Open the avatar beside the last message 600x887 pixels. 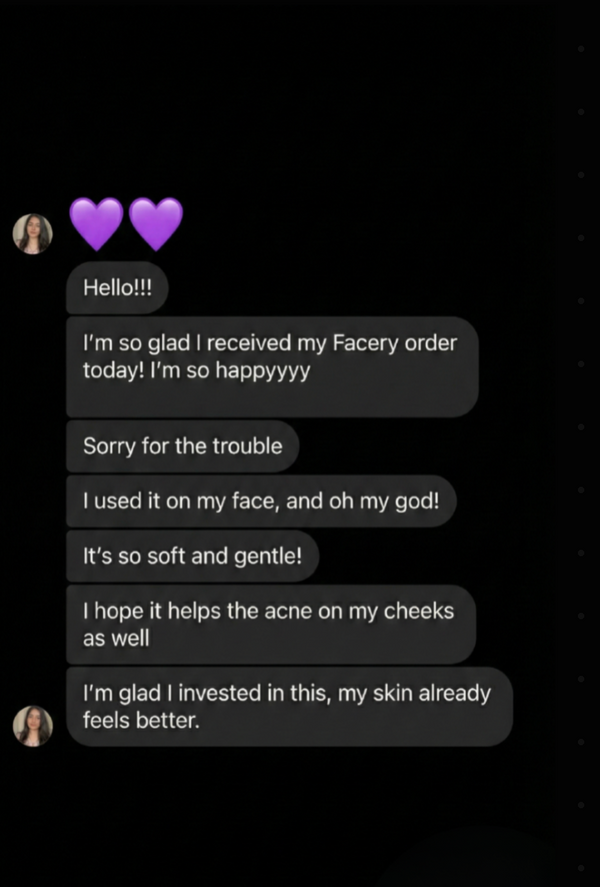click(x=33, y=726)
